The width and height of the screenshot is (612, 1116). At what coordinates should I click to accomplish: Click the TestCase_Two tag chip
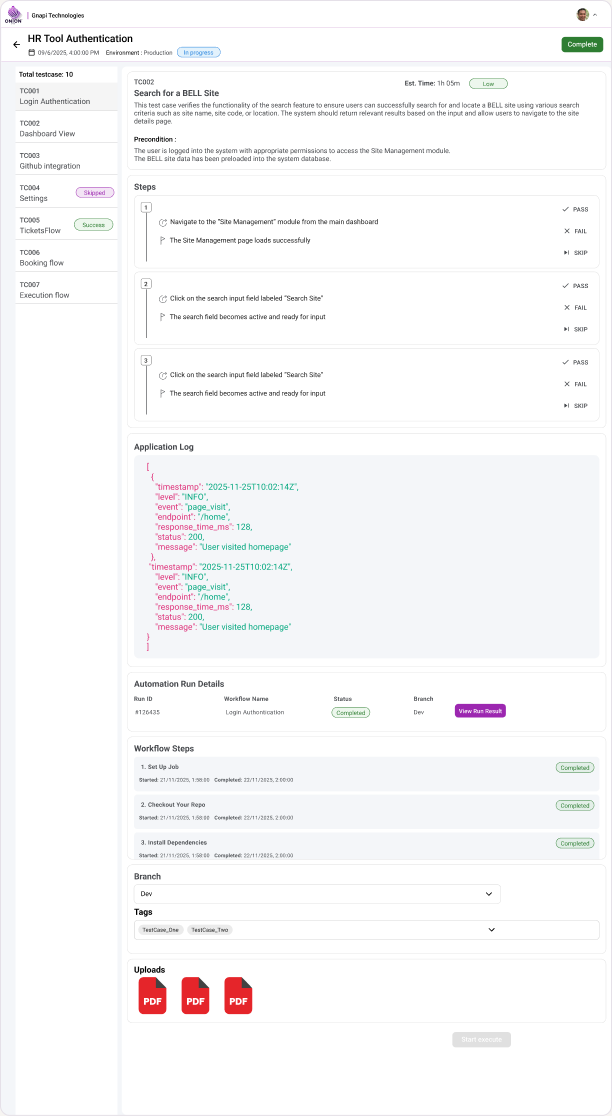(x=211, y=930)
